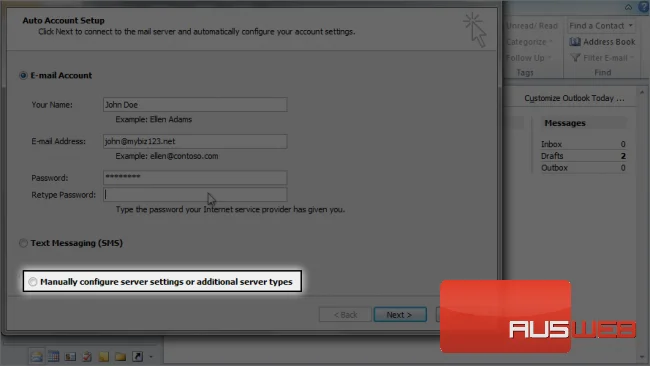Minimize the ribbon with the caret icon
This screenshot has height=366, width=650.
click(628, 7)
